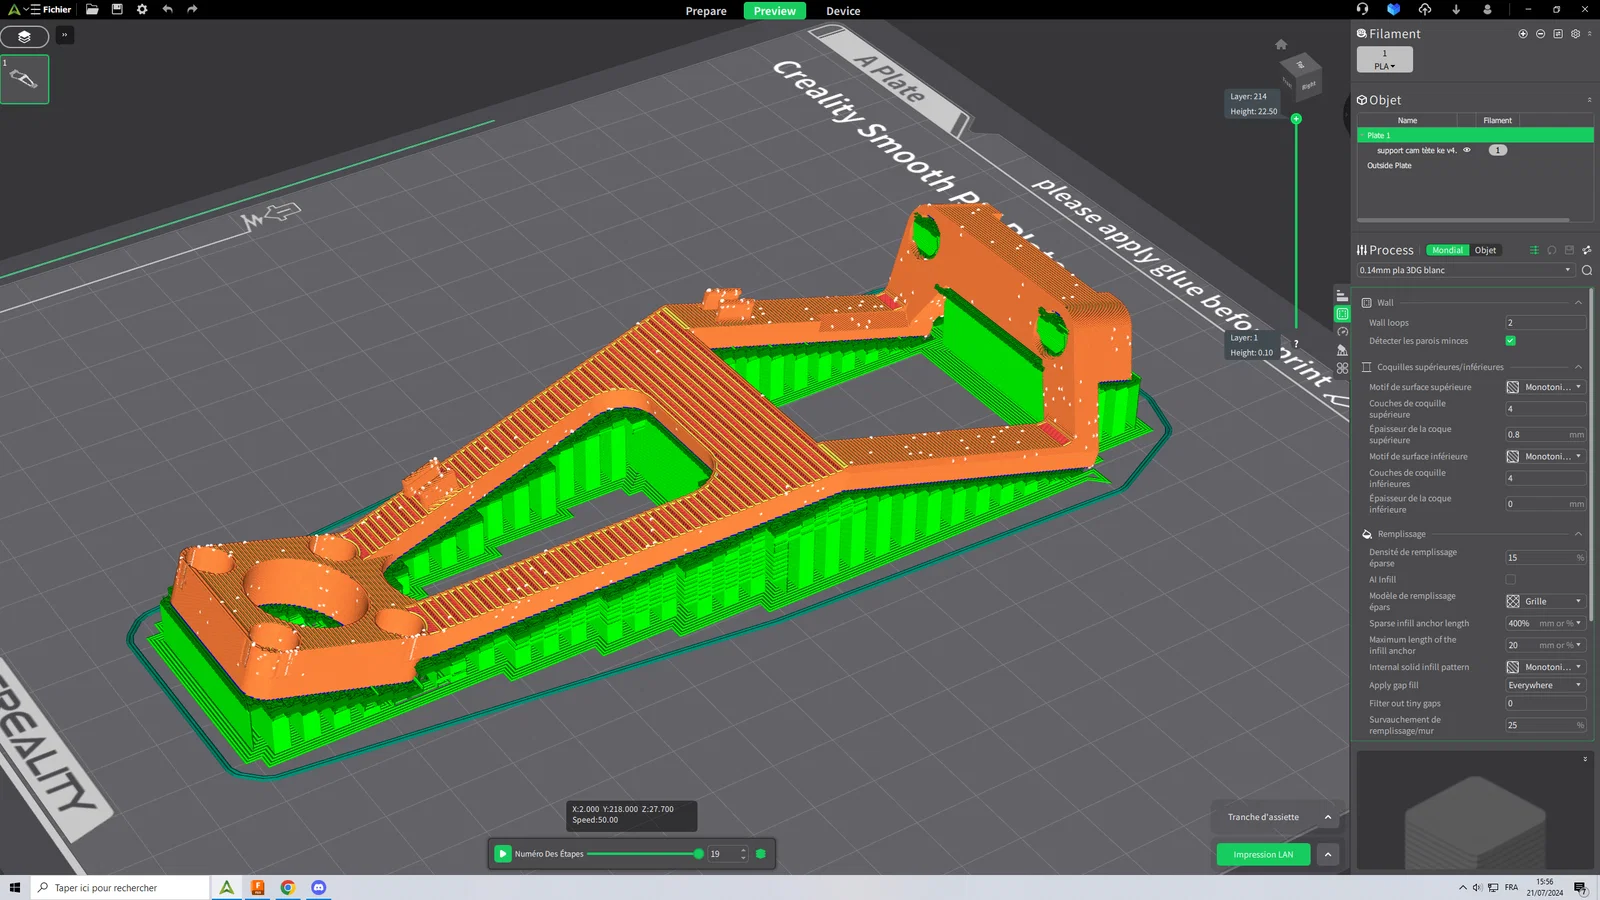The width and height of the screenshot is (1600, 900).
Task: Reset view with the home icon
Action: click(1281, 44)
